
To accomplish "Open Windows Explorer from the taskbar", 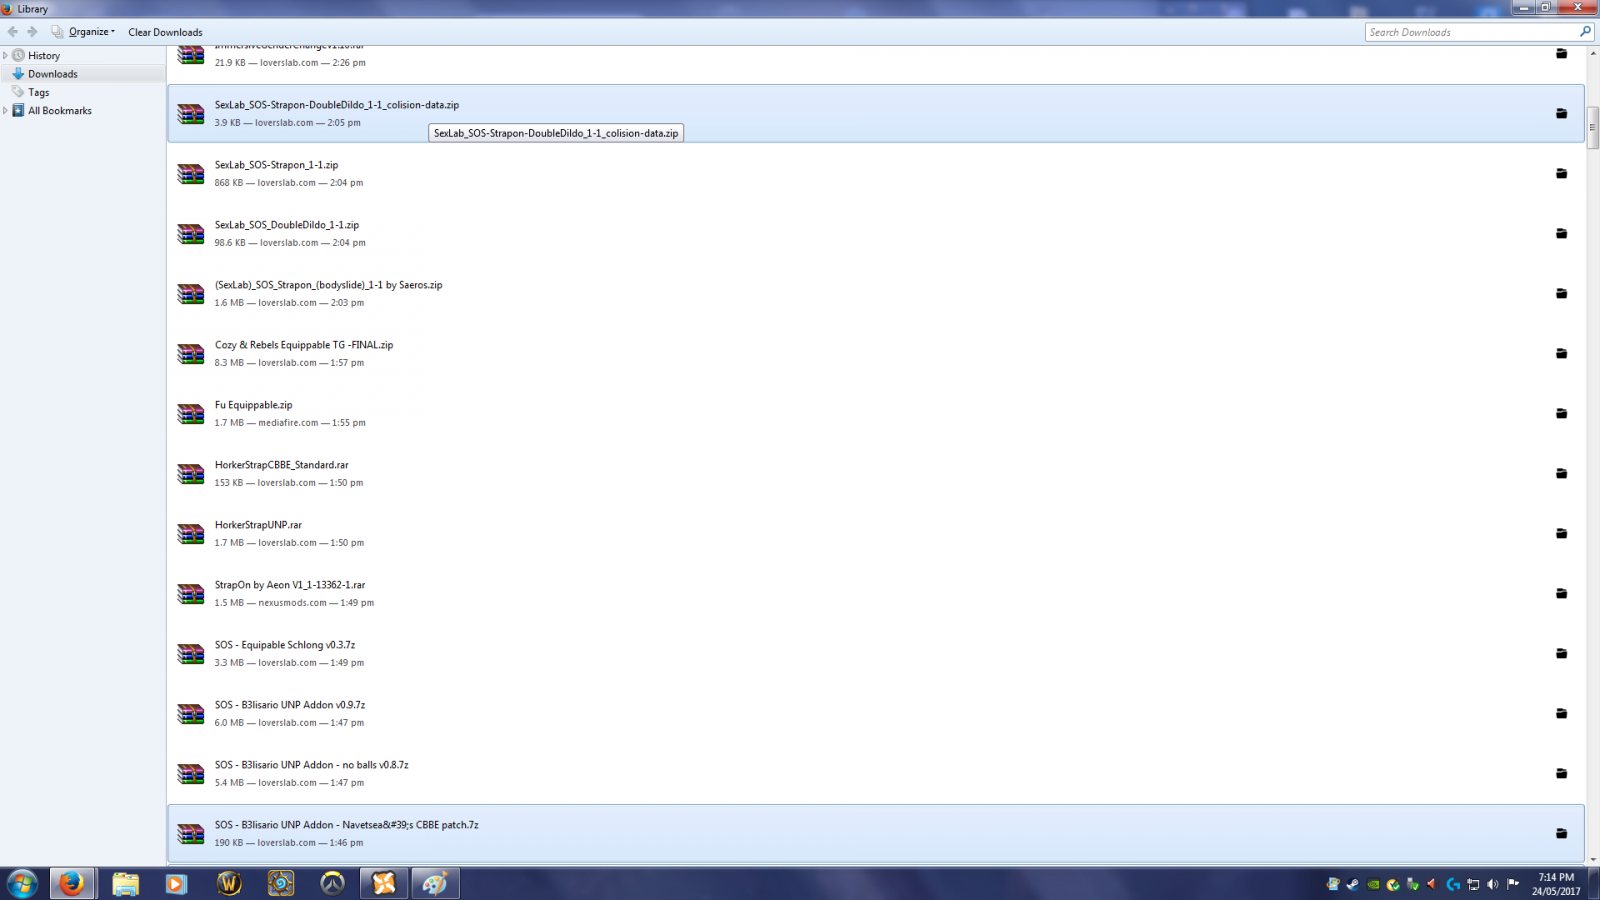I will click(125, 883).
